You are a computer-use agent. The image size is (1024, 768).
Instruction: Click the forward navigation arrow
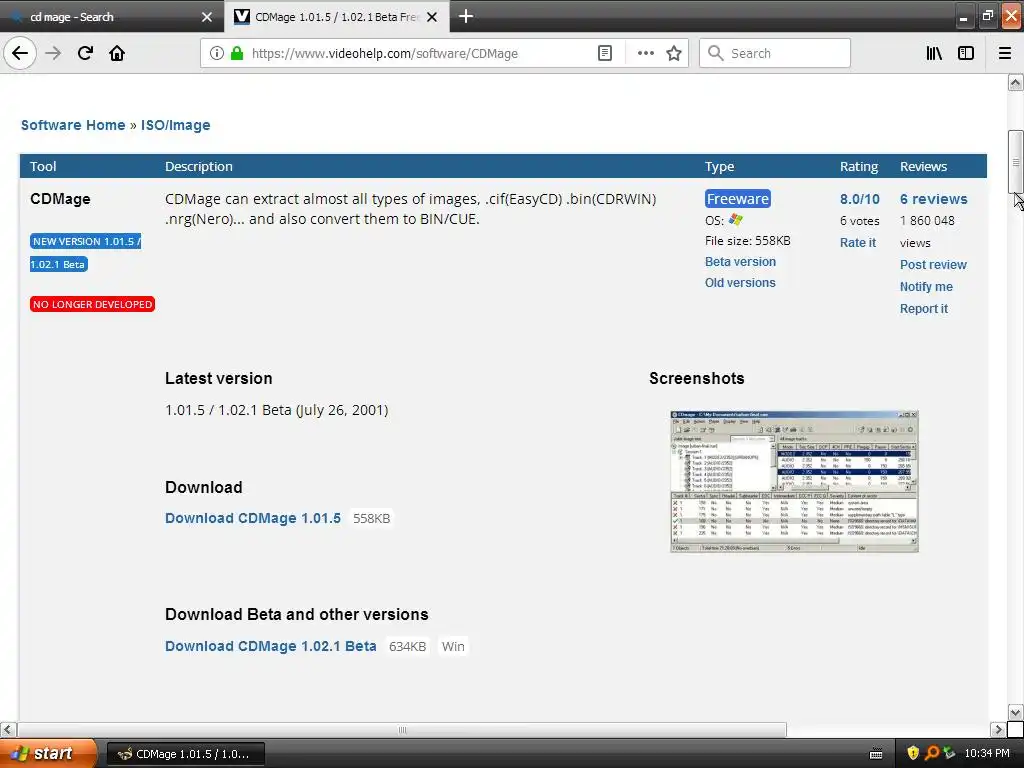point(54,54)
